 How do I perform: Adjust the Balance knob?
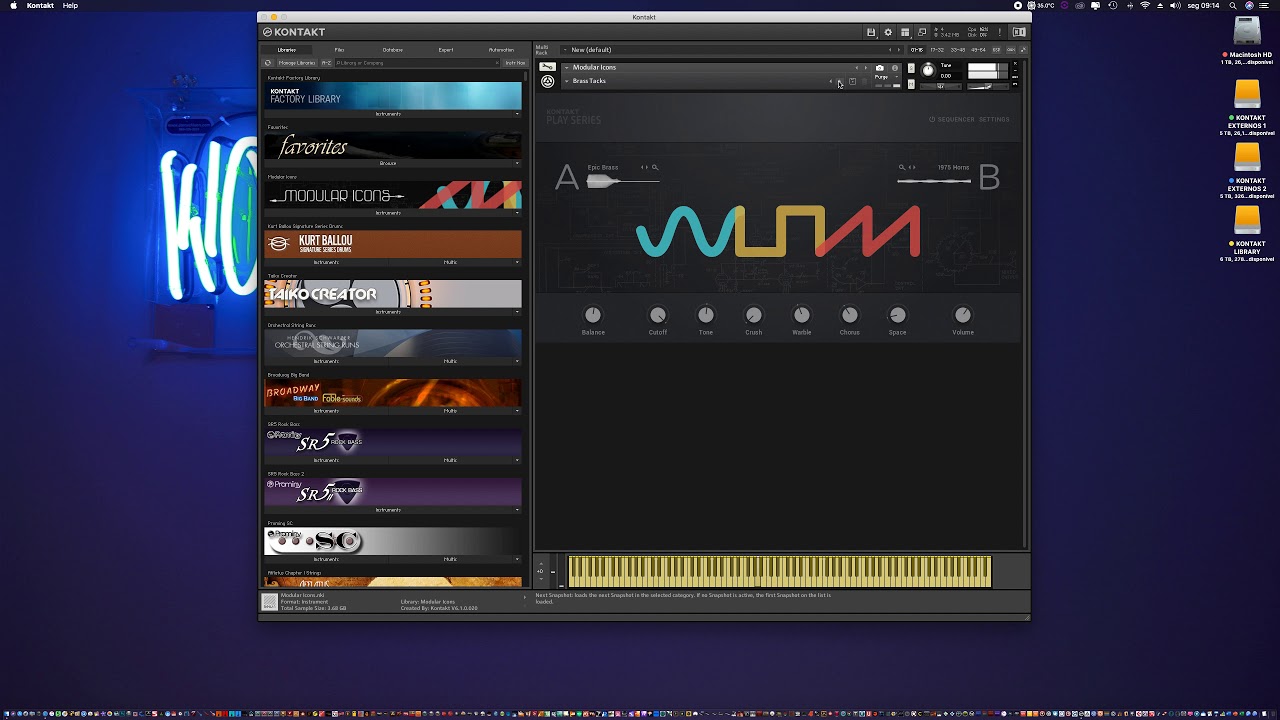tap(593, 315)
